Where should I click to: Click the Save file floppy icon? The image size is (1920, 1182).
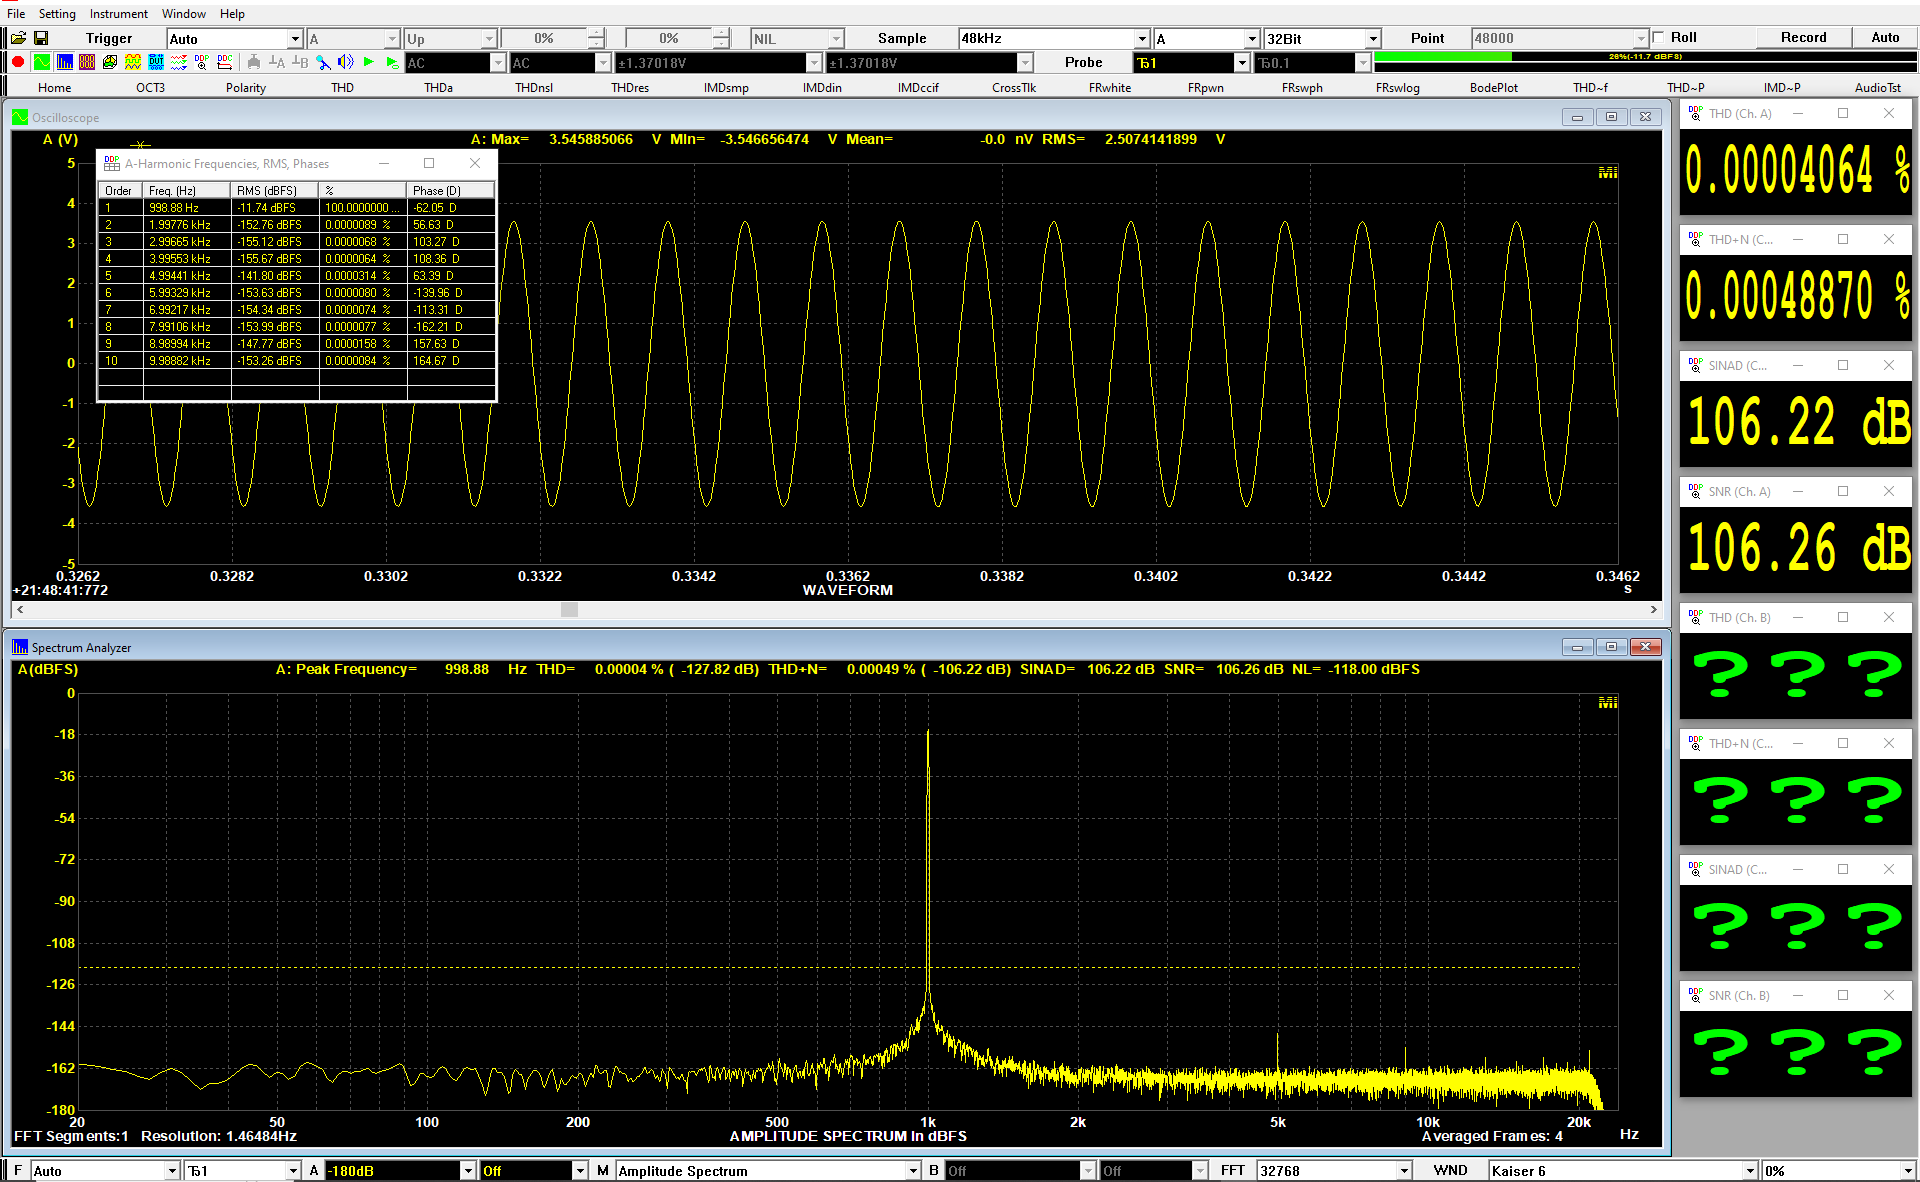pyautogui.click(x=41, y=38)
